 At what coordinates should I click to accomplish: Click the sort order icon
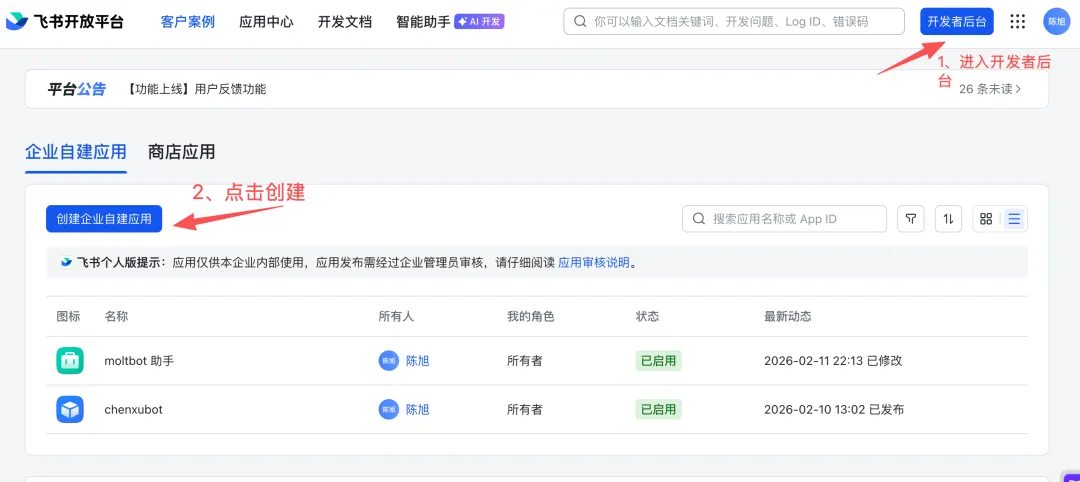click(x=948, y=219)
